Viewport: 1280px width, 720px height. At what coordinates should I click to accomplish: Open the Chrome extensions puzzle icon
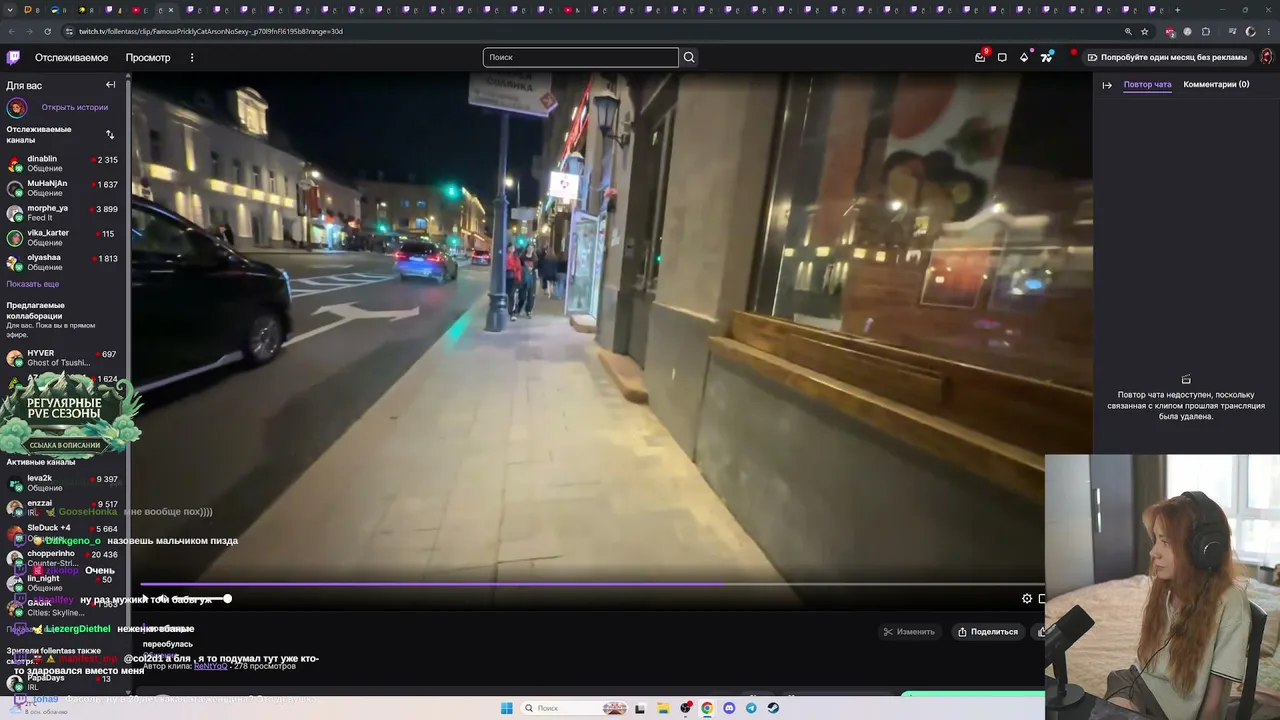[x=1206, y=31]
